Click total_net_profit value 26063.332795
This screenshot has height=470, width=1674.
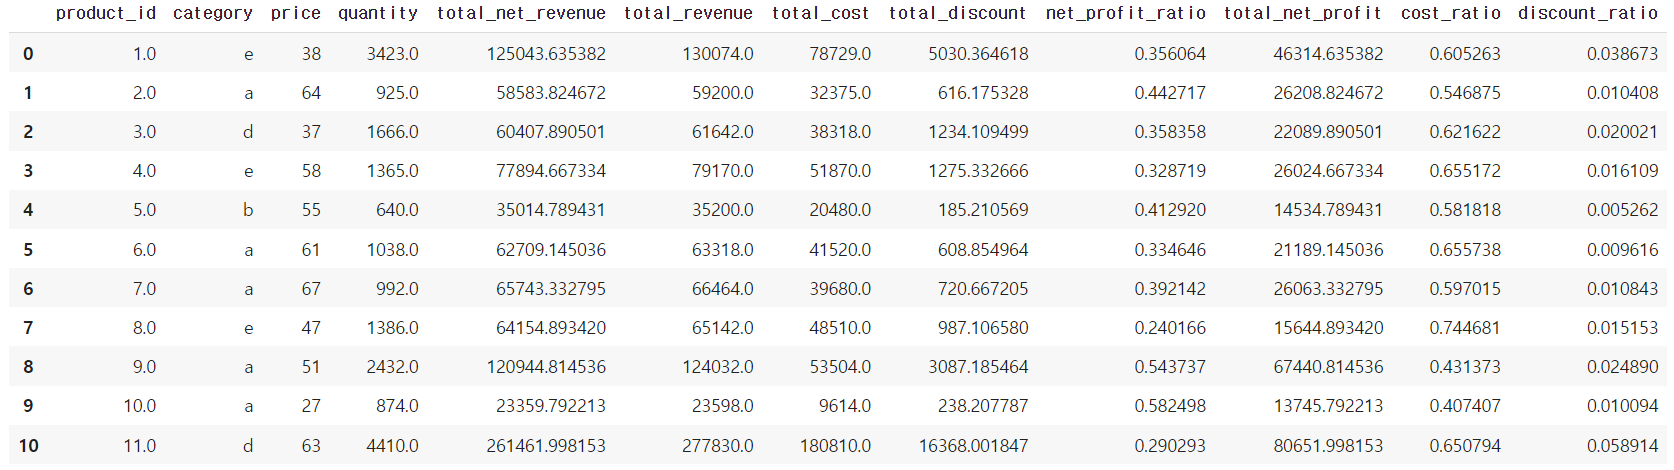1328,289
